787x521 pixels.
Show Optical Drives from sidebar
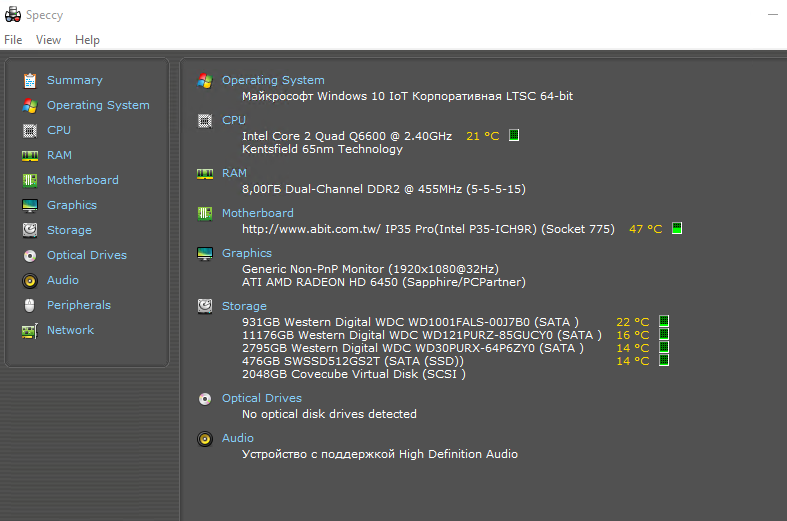click(87, 255)
